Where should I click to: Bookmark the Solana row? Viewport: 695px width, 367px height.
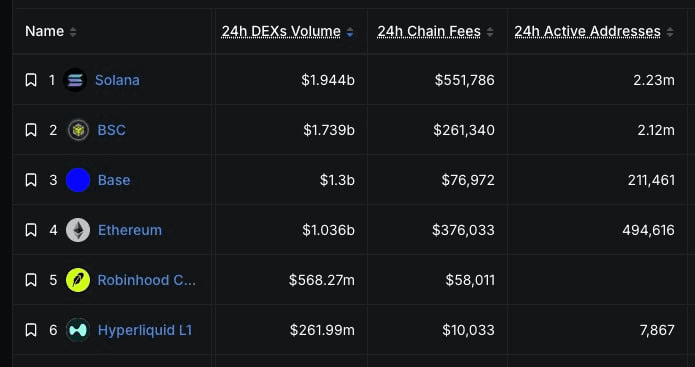(31, 80)
